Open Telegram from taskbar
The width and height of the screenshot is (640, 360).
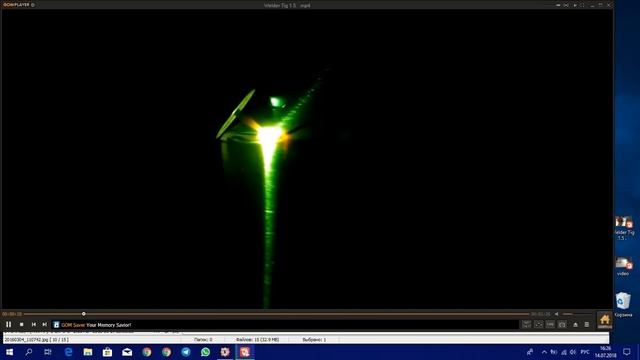[186, 352]
